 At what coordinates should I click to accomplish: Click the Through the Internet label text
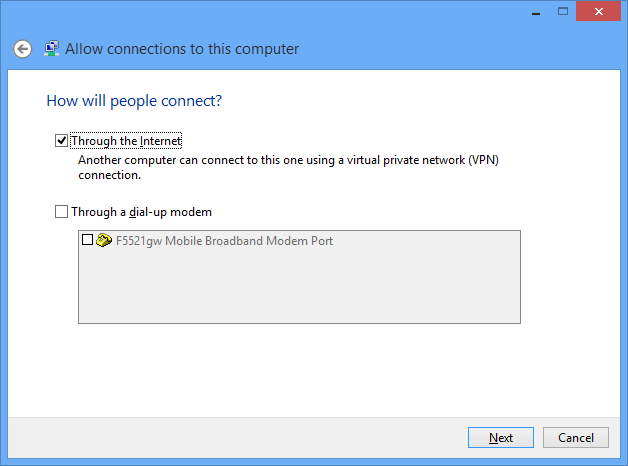pos(126,141)
